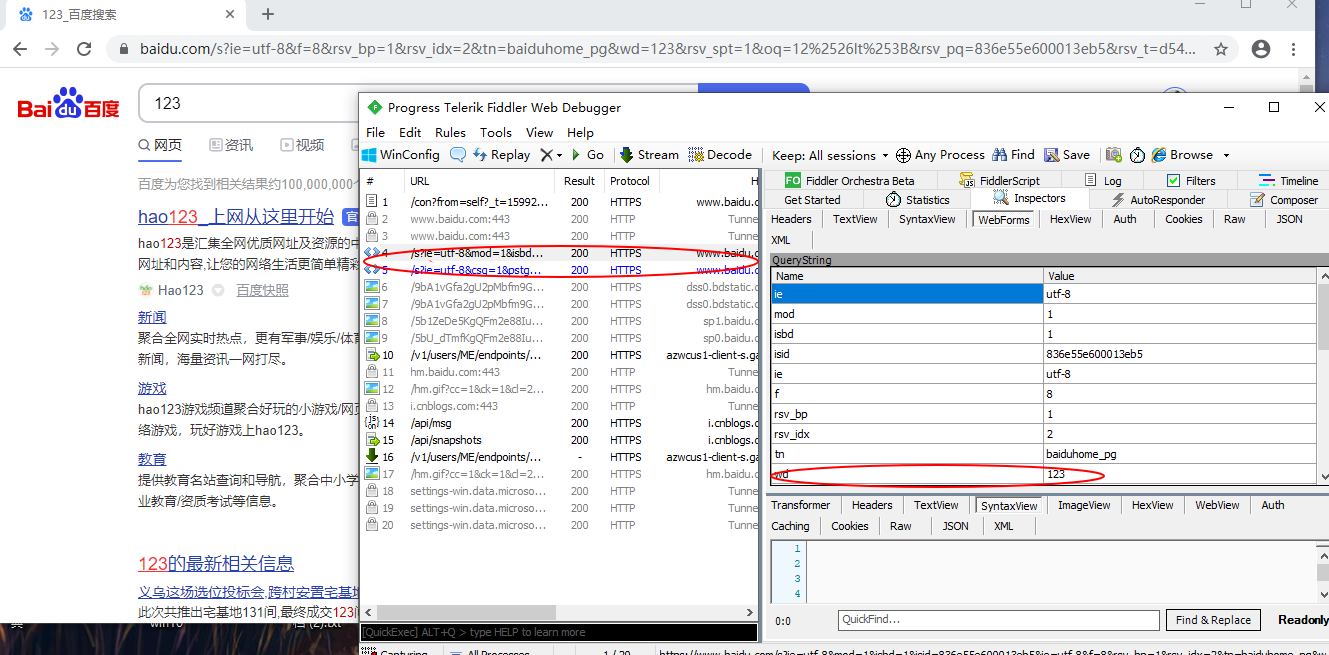This screenshot has height=655, width=1329.
Task: Click the Replay button in Fiddler toolbar
Action: point(501,155)
